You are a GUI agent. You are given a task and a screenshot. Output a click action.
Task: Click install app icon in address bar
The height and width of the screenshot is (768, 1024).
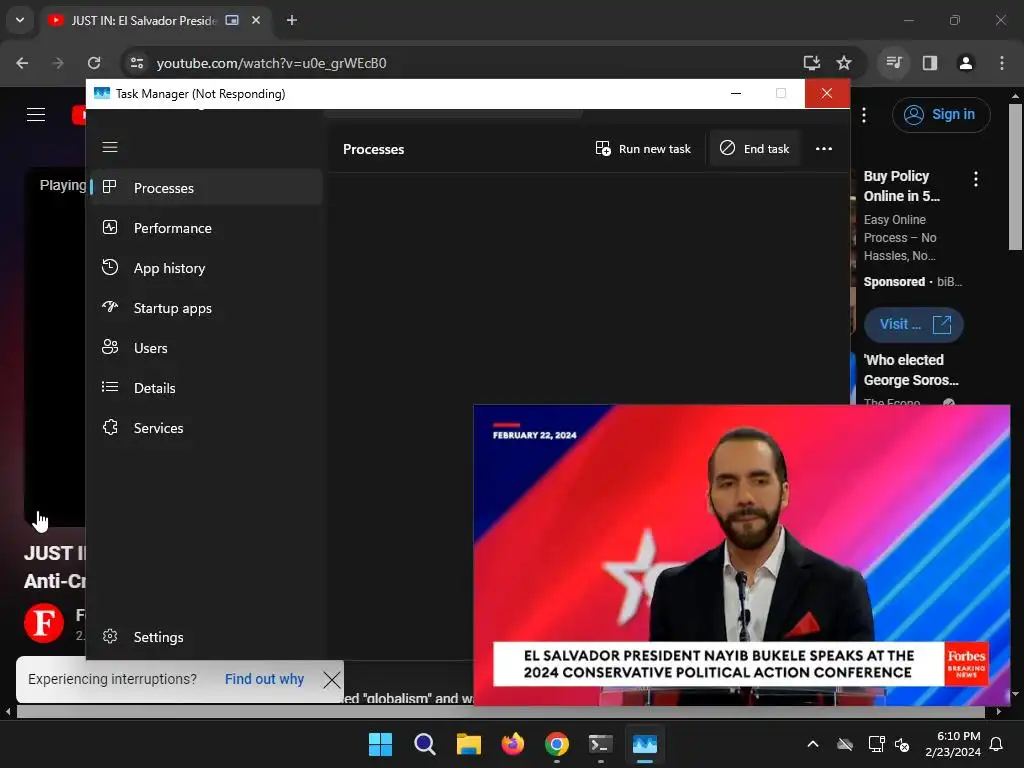pos(811,63)
